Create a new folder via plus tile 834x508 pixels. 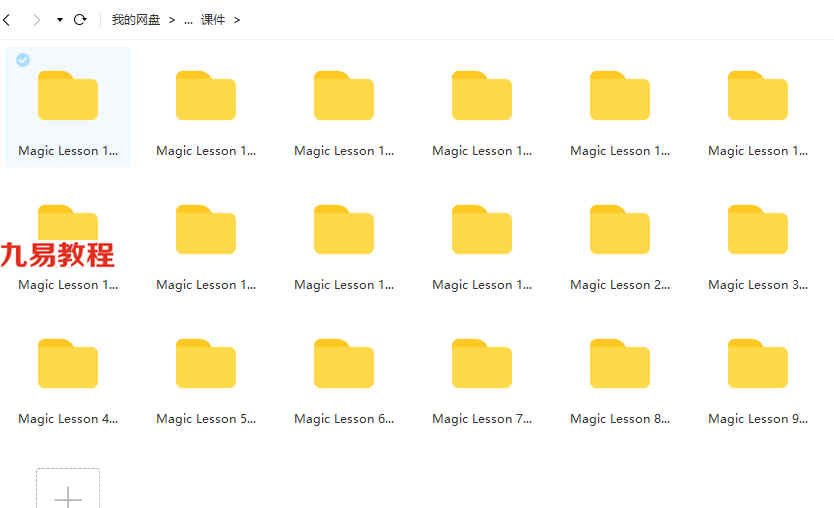click(x=68, y=488)
